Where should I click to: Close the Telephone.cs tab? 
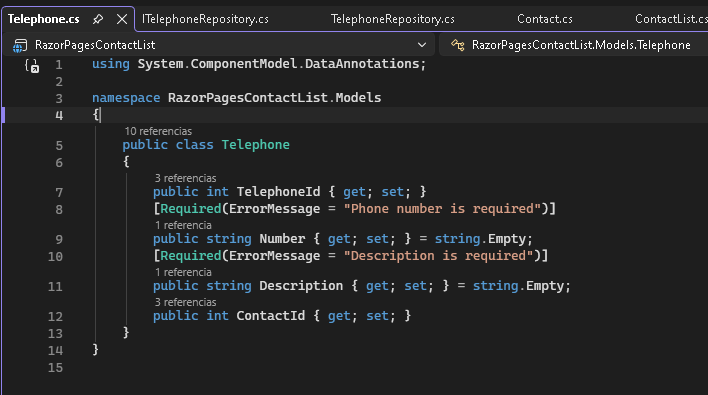pyautogui.click(x=122, y=19)
